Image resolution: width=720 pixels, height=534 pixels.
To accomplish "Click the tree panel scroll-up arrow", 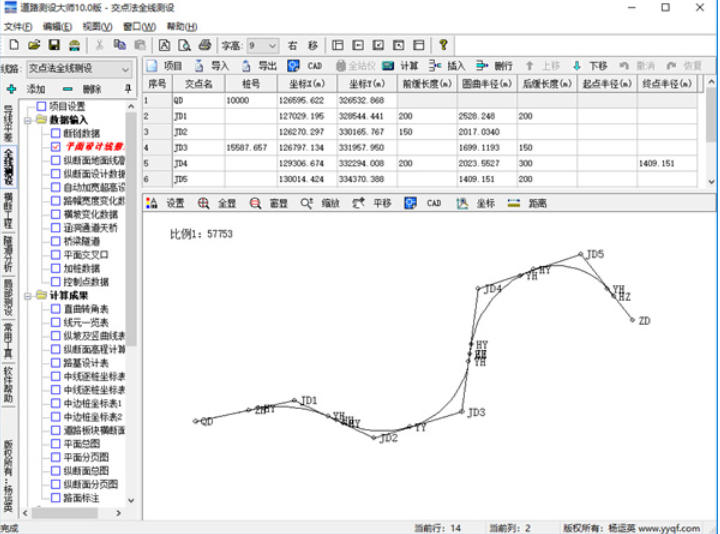I will pyautogui.click(x=131, y=106).
